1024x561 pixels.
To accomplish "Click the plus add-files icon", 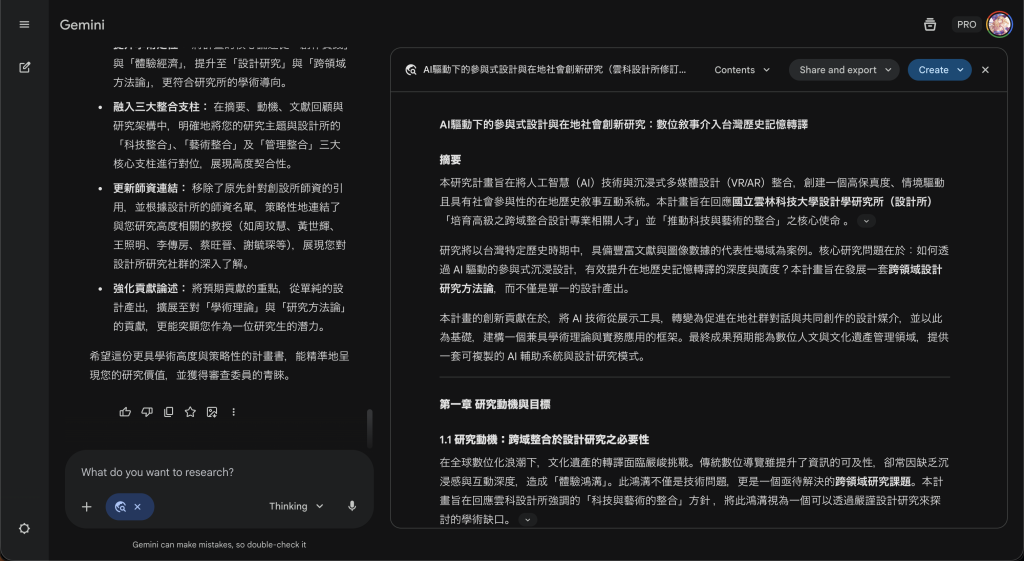I will tap(87, 507).
